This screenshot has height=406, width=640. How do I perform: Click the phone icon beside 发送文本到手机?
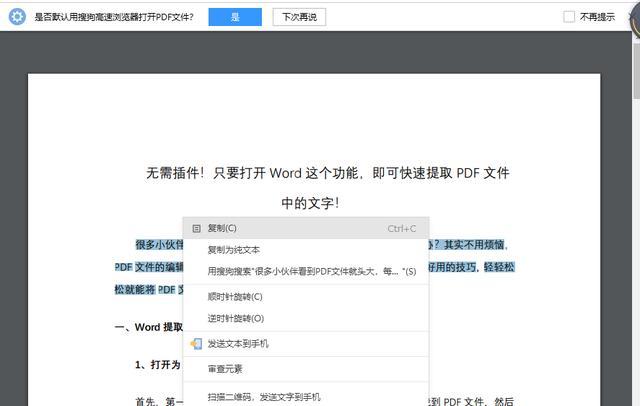[196, 344]
